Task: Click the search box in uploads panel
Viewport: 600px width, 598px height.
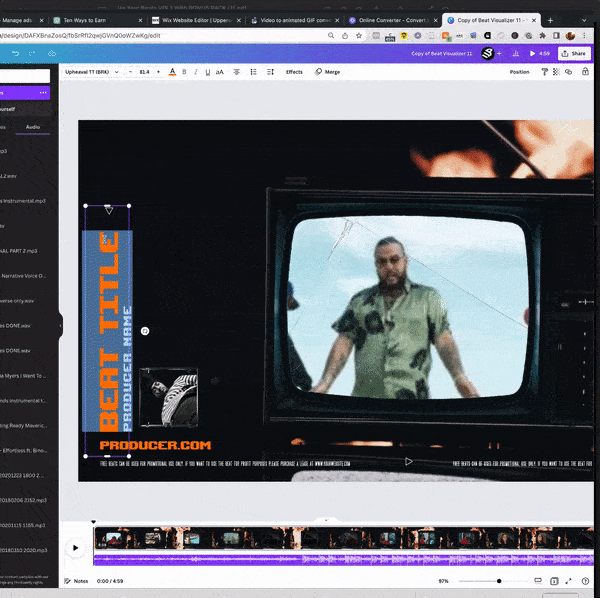Action: [x=24, y=76]
